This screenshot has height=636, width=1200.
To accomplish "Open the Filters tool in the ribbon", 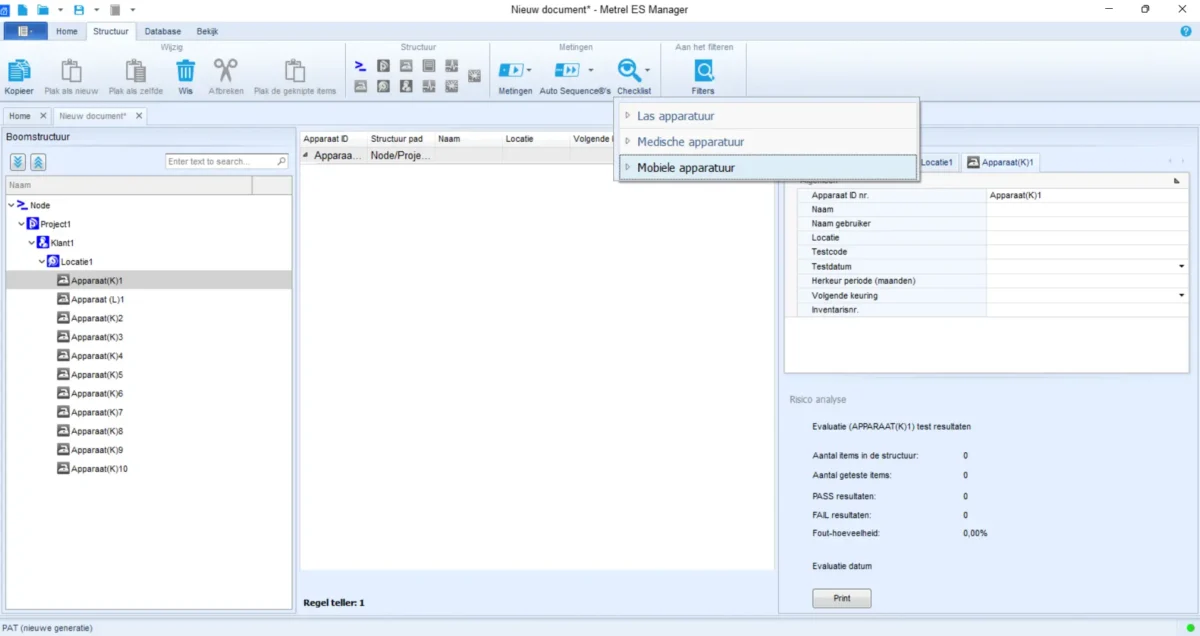I will click(x=703, y=71).
